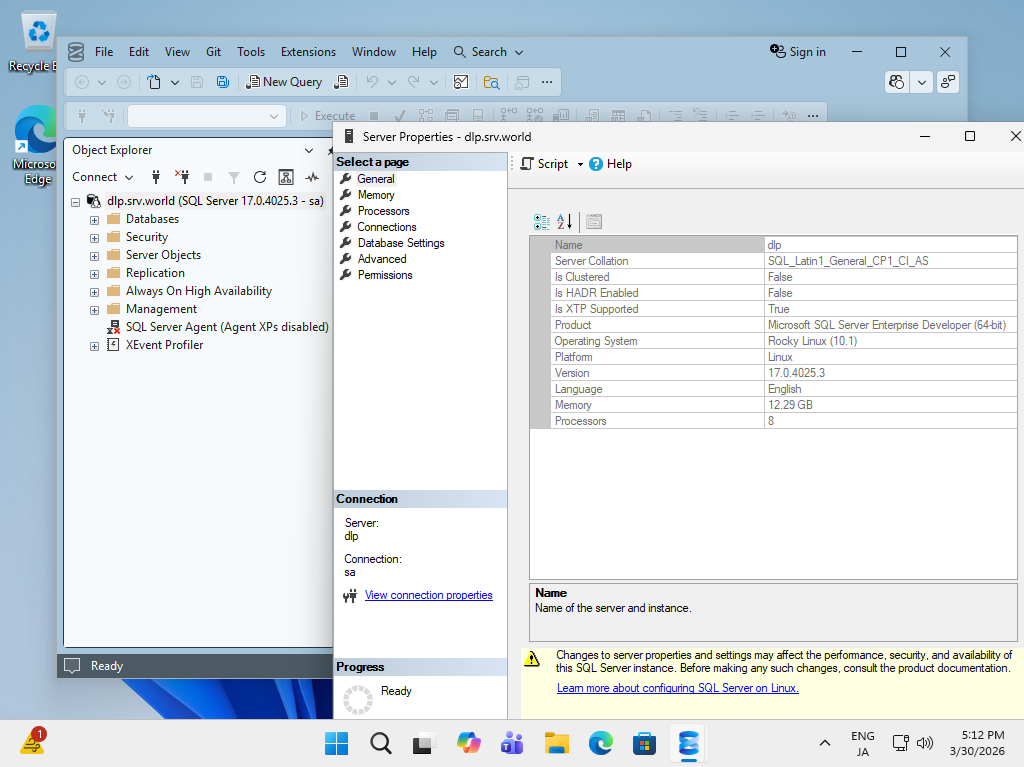
Task: Expand the Replication node
Action: 94,274
